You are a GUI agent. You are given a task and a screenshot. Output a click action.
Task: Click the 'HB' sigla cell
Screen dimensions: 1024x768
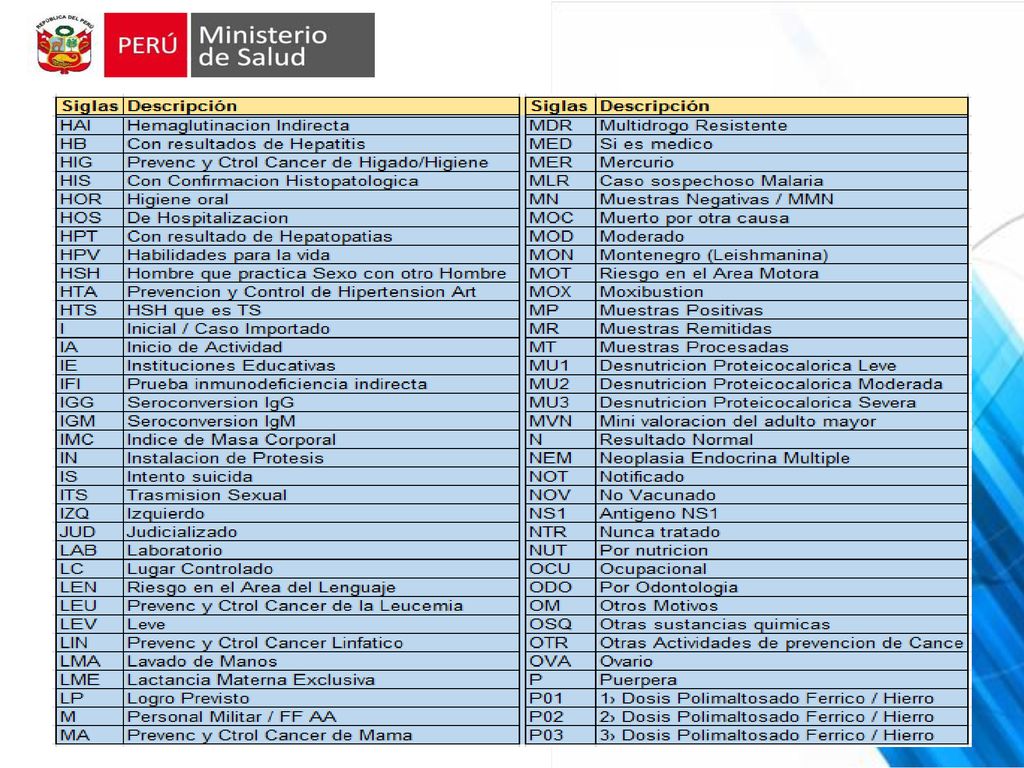click(x=89, y=144)
